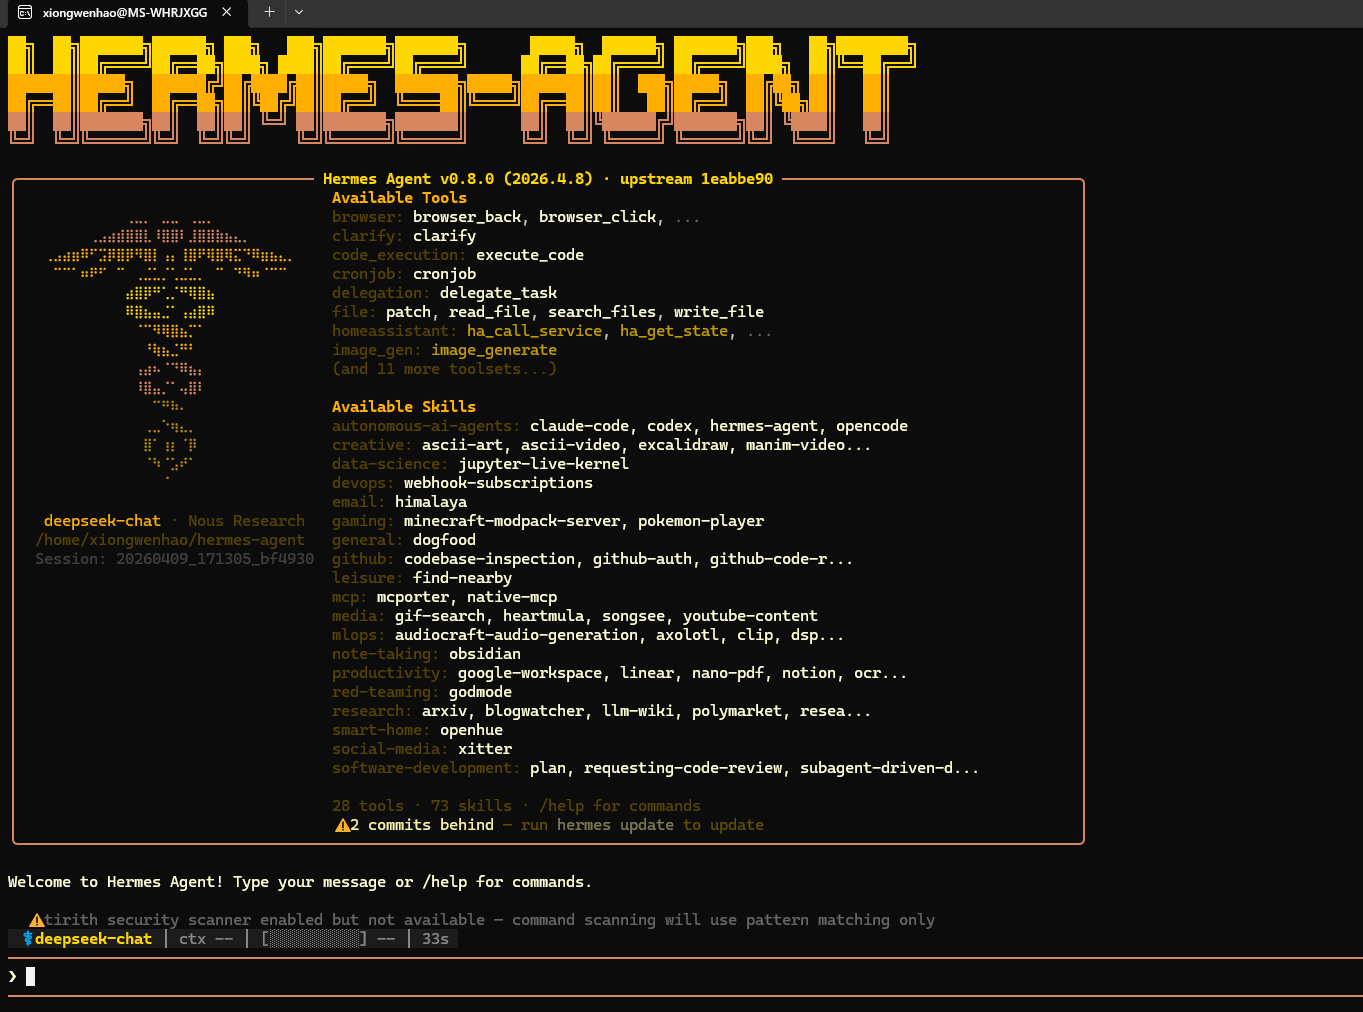This screenshot has width=1363, height=1012.
Task: Click 'polymarket' skill name
Action: pos(737,711)
